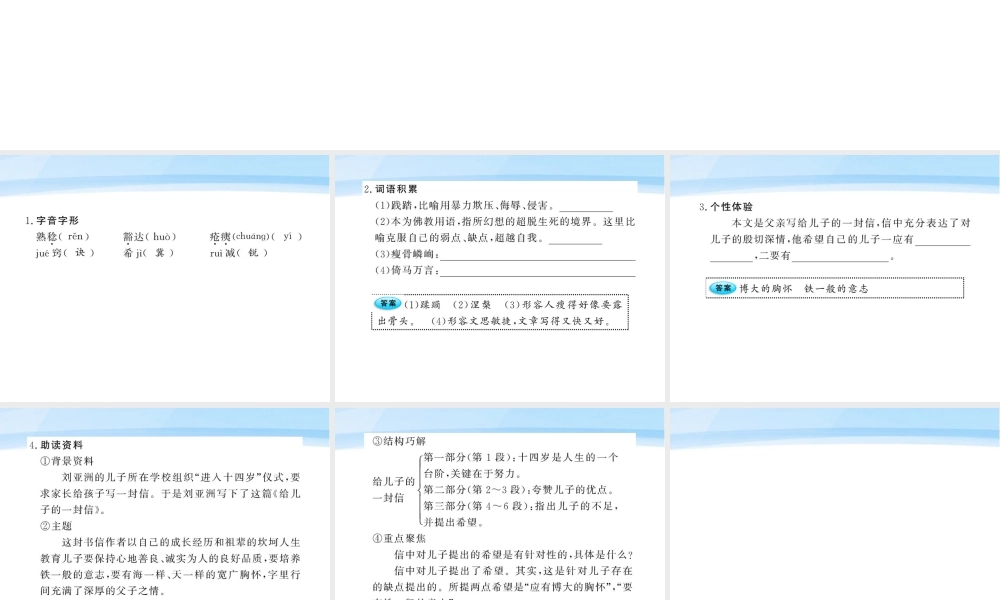Image resolution: width=1000 pixels, height=600 pixels.
Task: Click the question 信中对儿子提出的希望是有针对性的
Action: coord(514,555)
